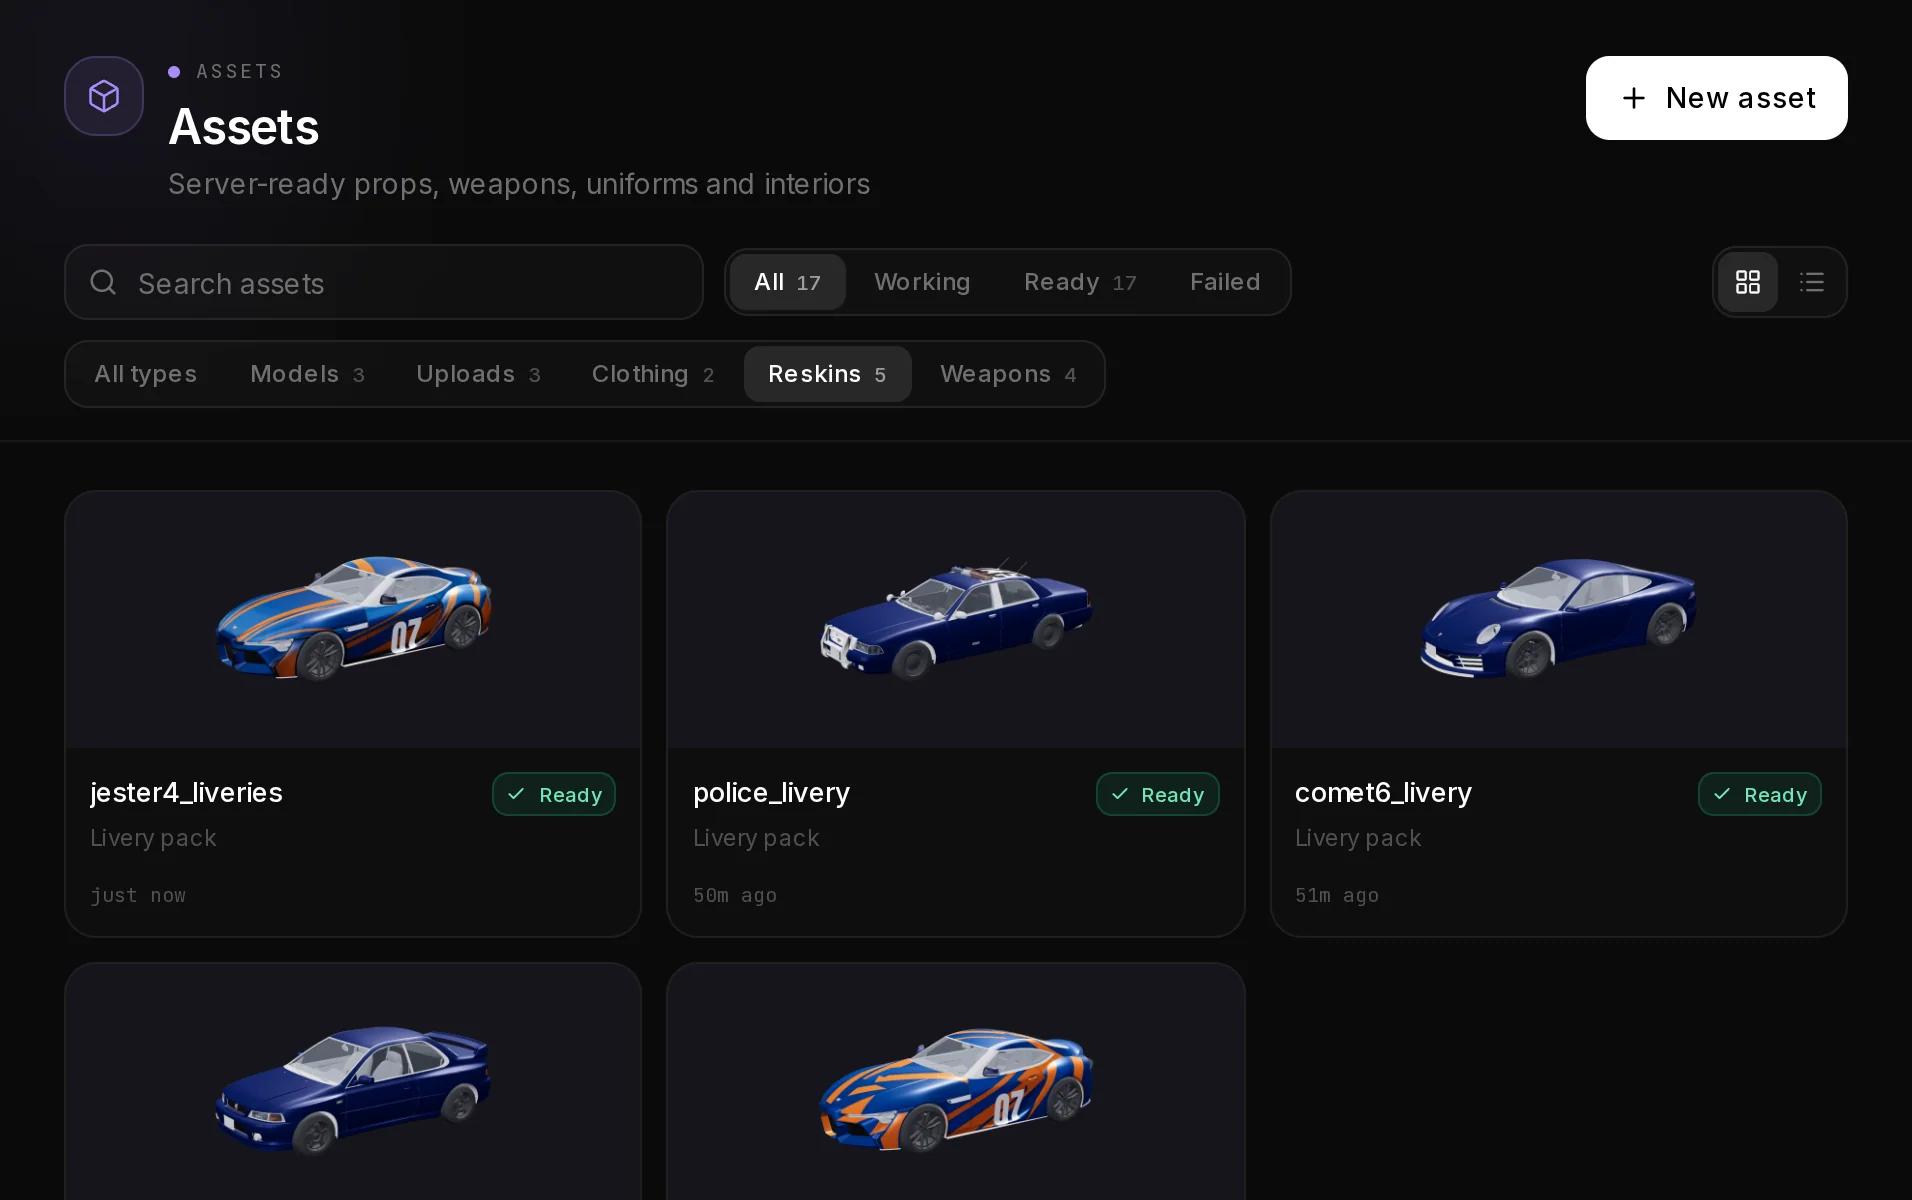Click the Assets cube icon in the header

pos(104,96)
